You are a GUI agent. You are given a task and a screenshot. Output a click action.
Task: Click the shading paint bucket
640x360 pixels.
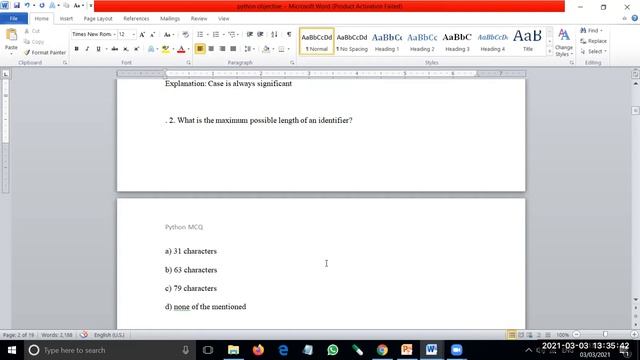pos(266,49)
